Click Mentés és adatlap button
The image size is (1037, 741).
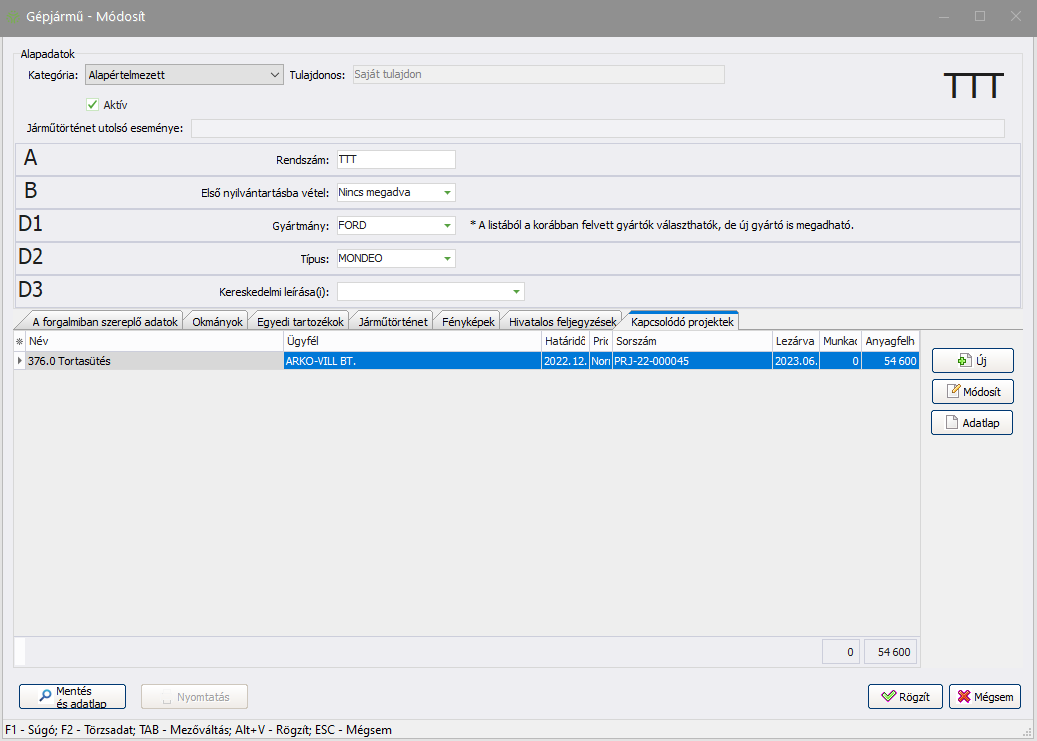tap(72, 697)
